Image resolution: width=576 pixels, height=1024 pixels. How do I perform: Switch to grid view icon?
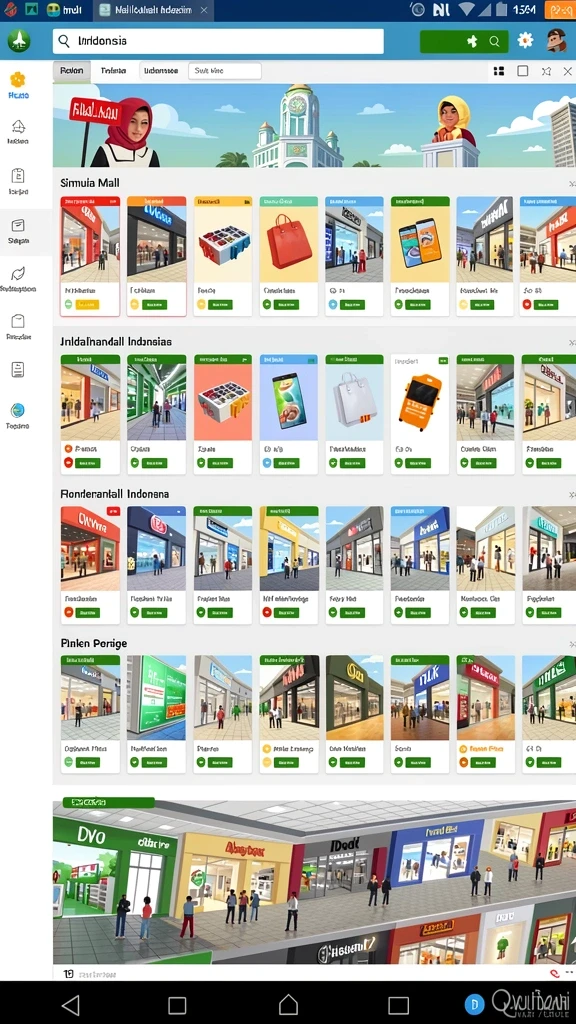499,71
